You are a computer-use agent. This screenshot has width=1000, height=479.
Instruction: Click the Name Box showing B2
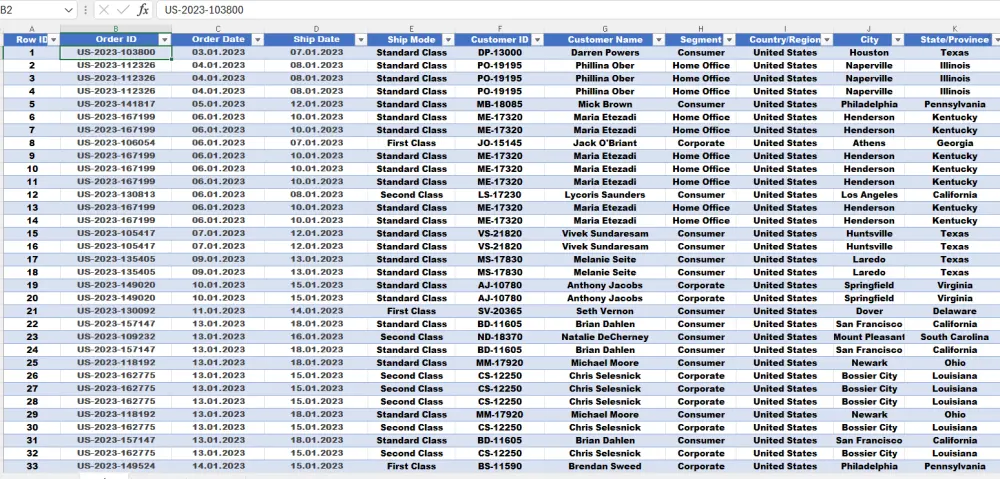coord(32,10)
